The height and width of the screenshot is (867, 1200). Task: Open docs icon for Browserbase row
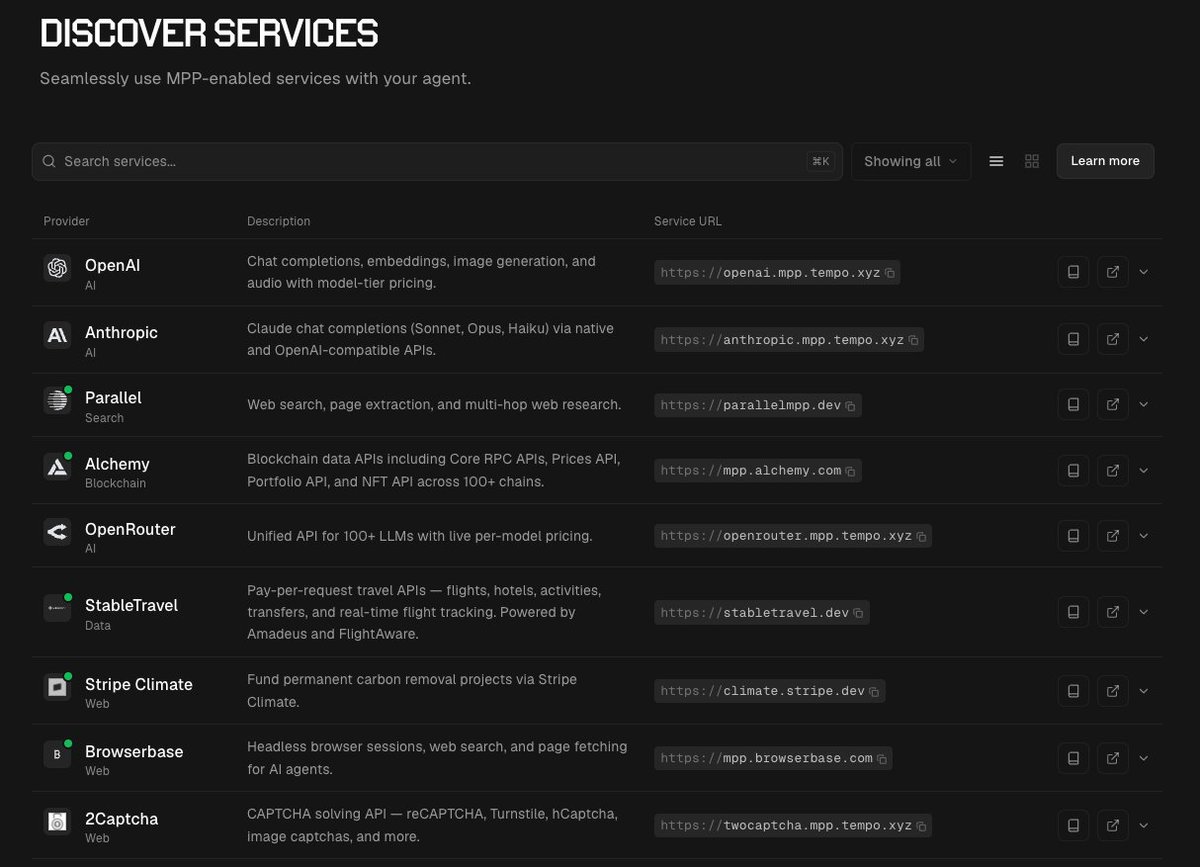pos(1073,758)
